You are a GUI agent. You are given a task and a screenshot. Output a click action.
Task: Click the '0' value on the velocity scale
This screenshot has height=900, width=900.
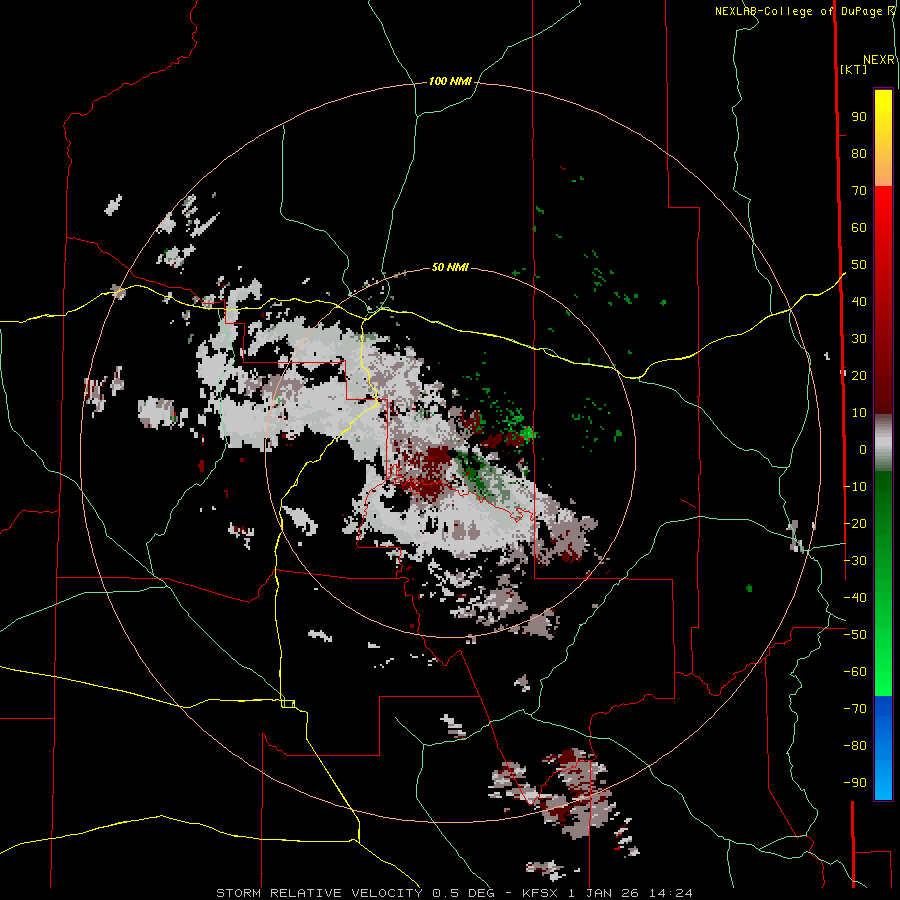863,449
